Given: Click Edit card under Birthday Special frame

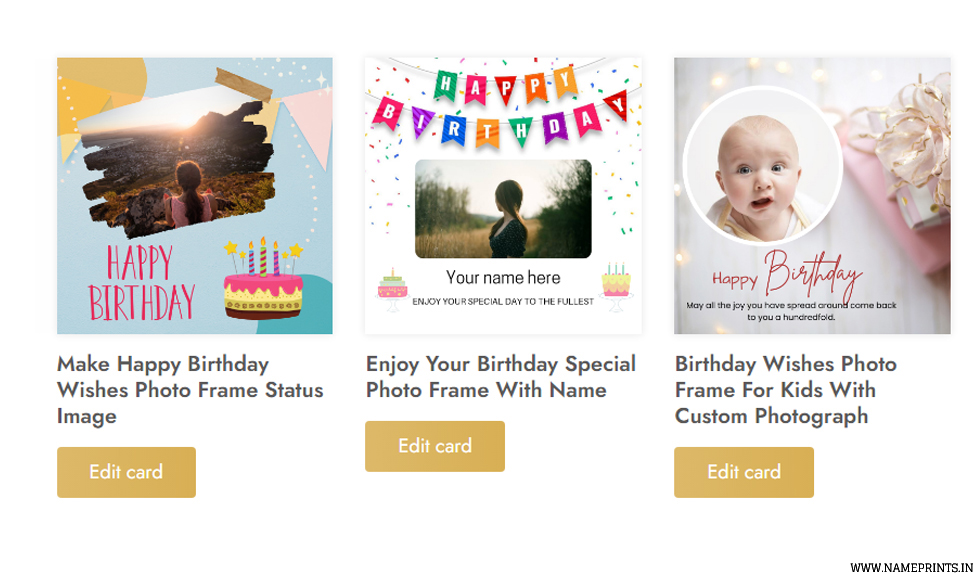Looking at the screenshot, I should [x=435, y=446].
